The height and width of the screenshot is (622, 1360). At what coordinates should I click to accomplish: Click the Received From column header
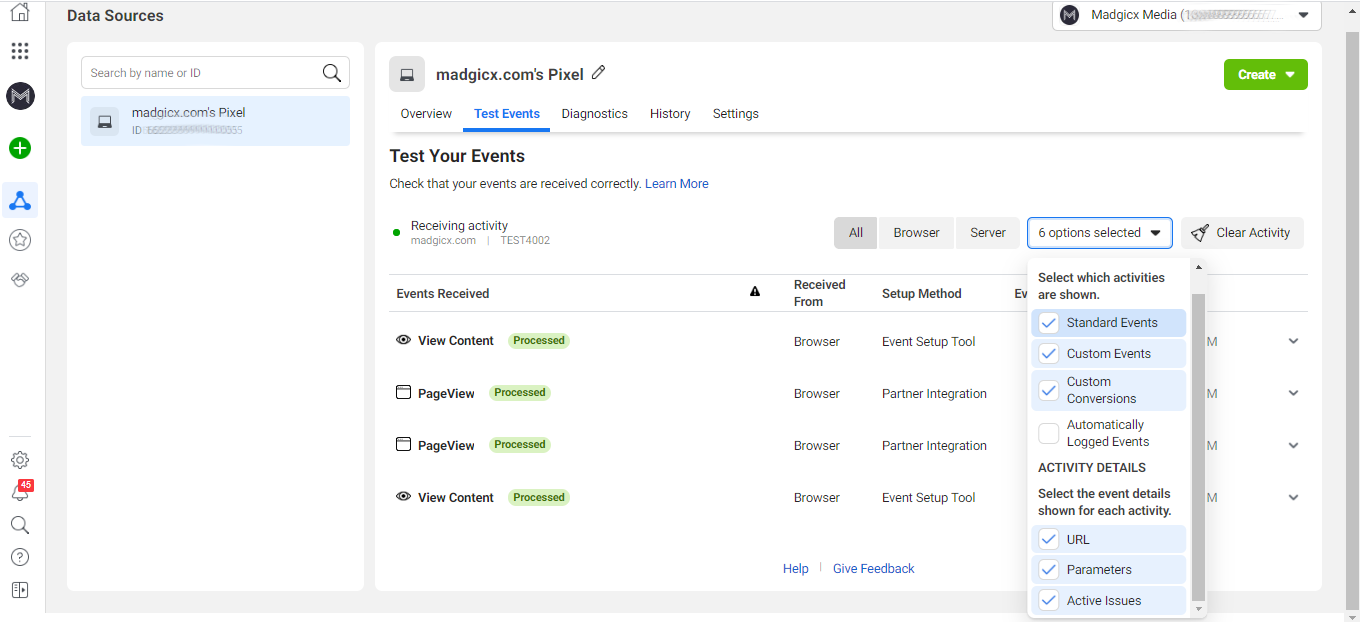click(820, 293)
